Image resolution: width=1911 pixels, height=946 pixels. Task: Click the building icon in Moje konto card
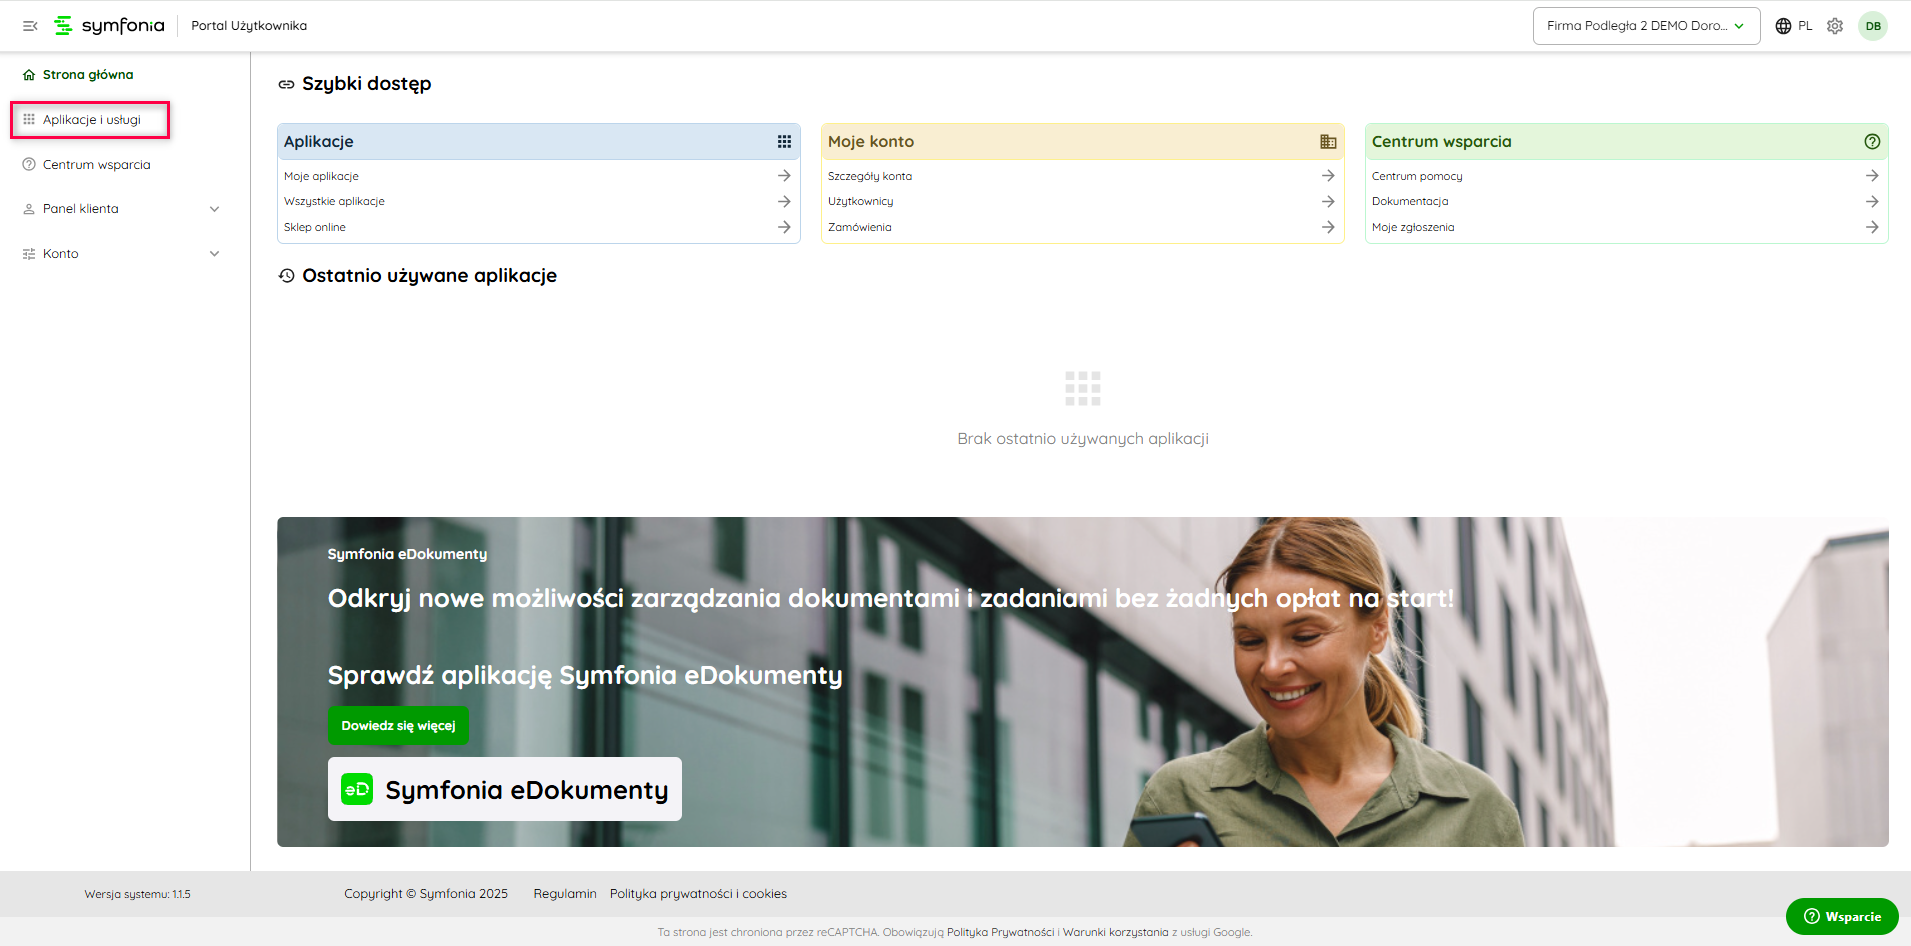point(1328,142)
